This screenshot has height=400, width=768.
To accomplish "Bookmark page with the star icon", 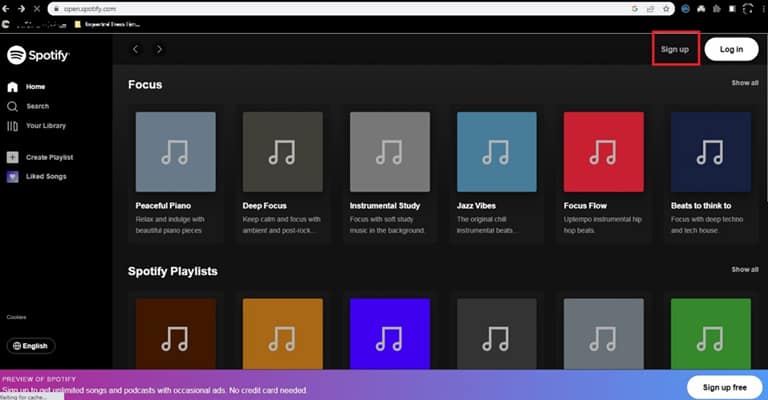I will coord(666,9).
